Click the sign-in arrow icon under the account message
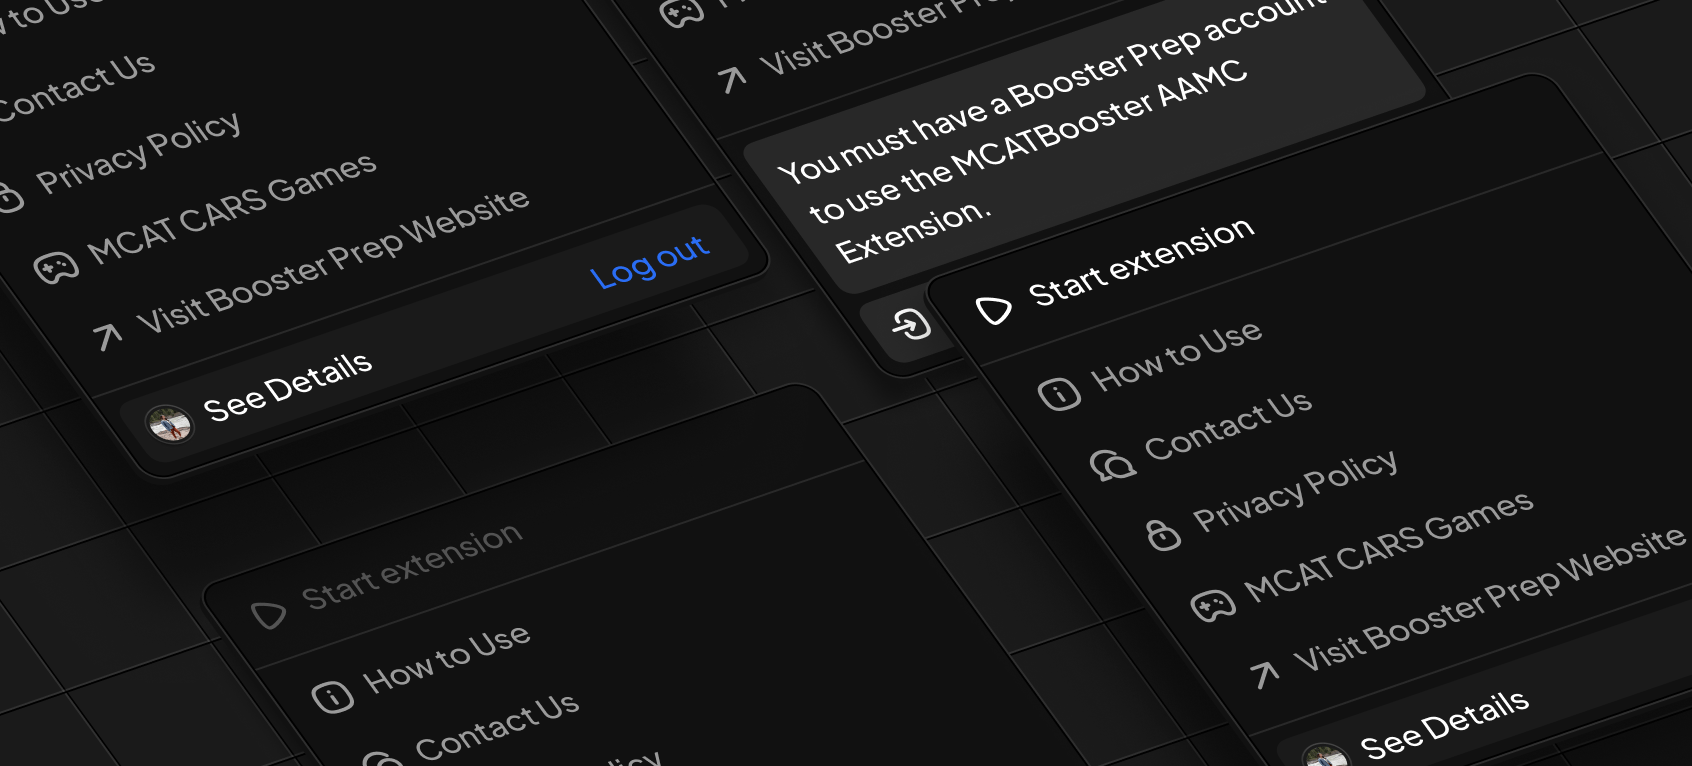Screen dimensions: 1692x766 tap(911, 324)
